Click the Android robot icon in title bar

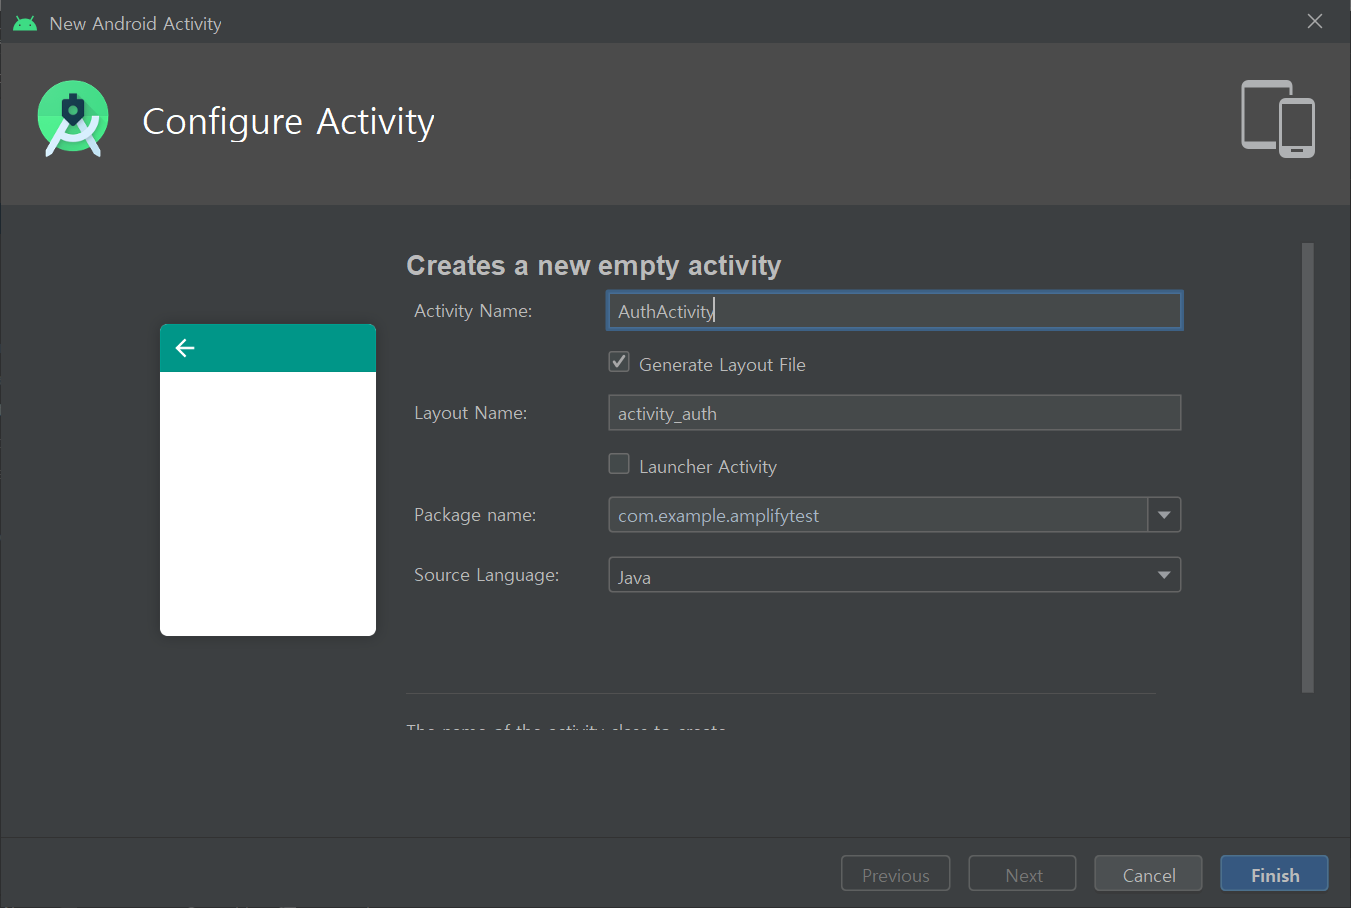(x=25, y=23)
